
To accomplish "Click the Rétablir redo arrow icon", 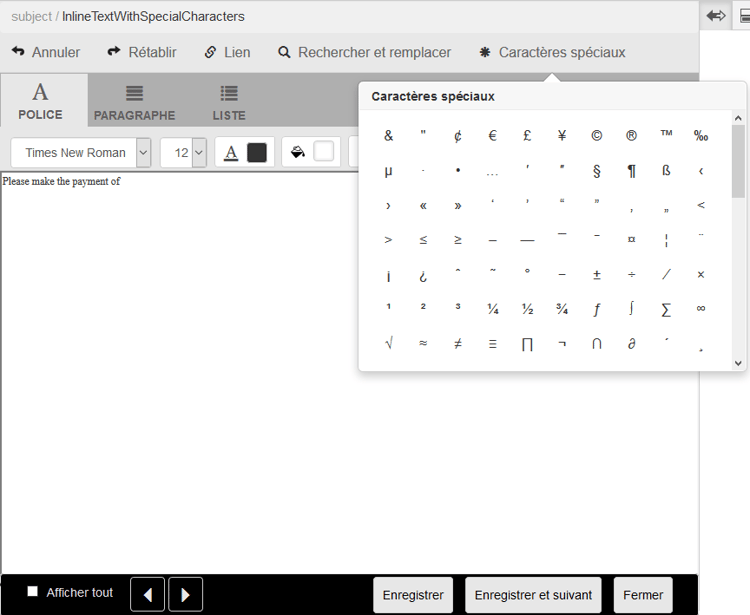I will coord(114,51).
